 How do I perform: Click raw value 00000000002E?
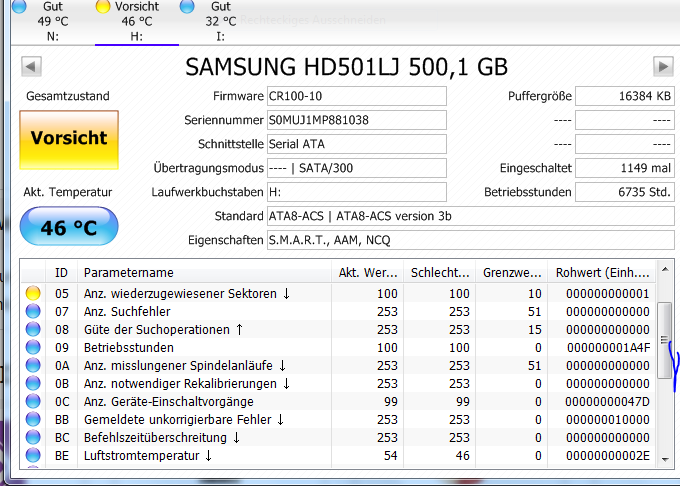[x=608, y=455]
